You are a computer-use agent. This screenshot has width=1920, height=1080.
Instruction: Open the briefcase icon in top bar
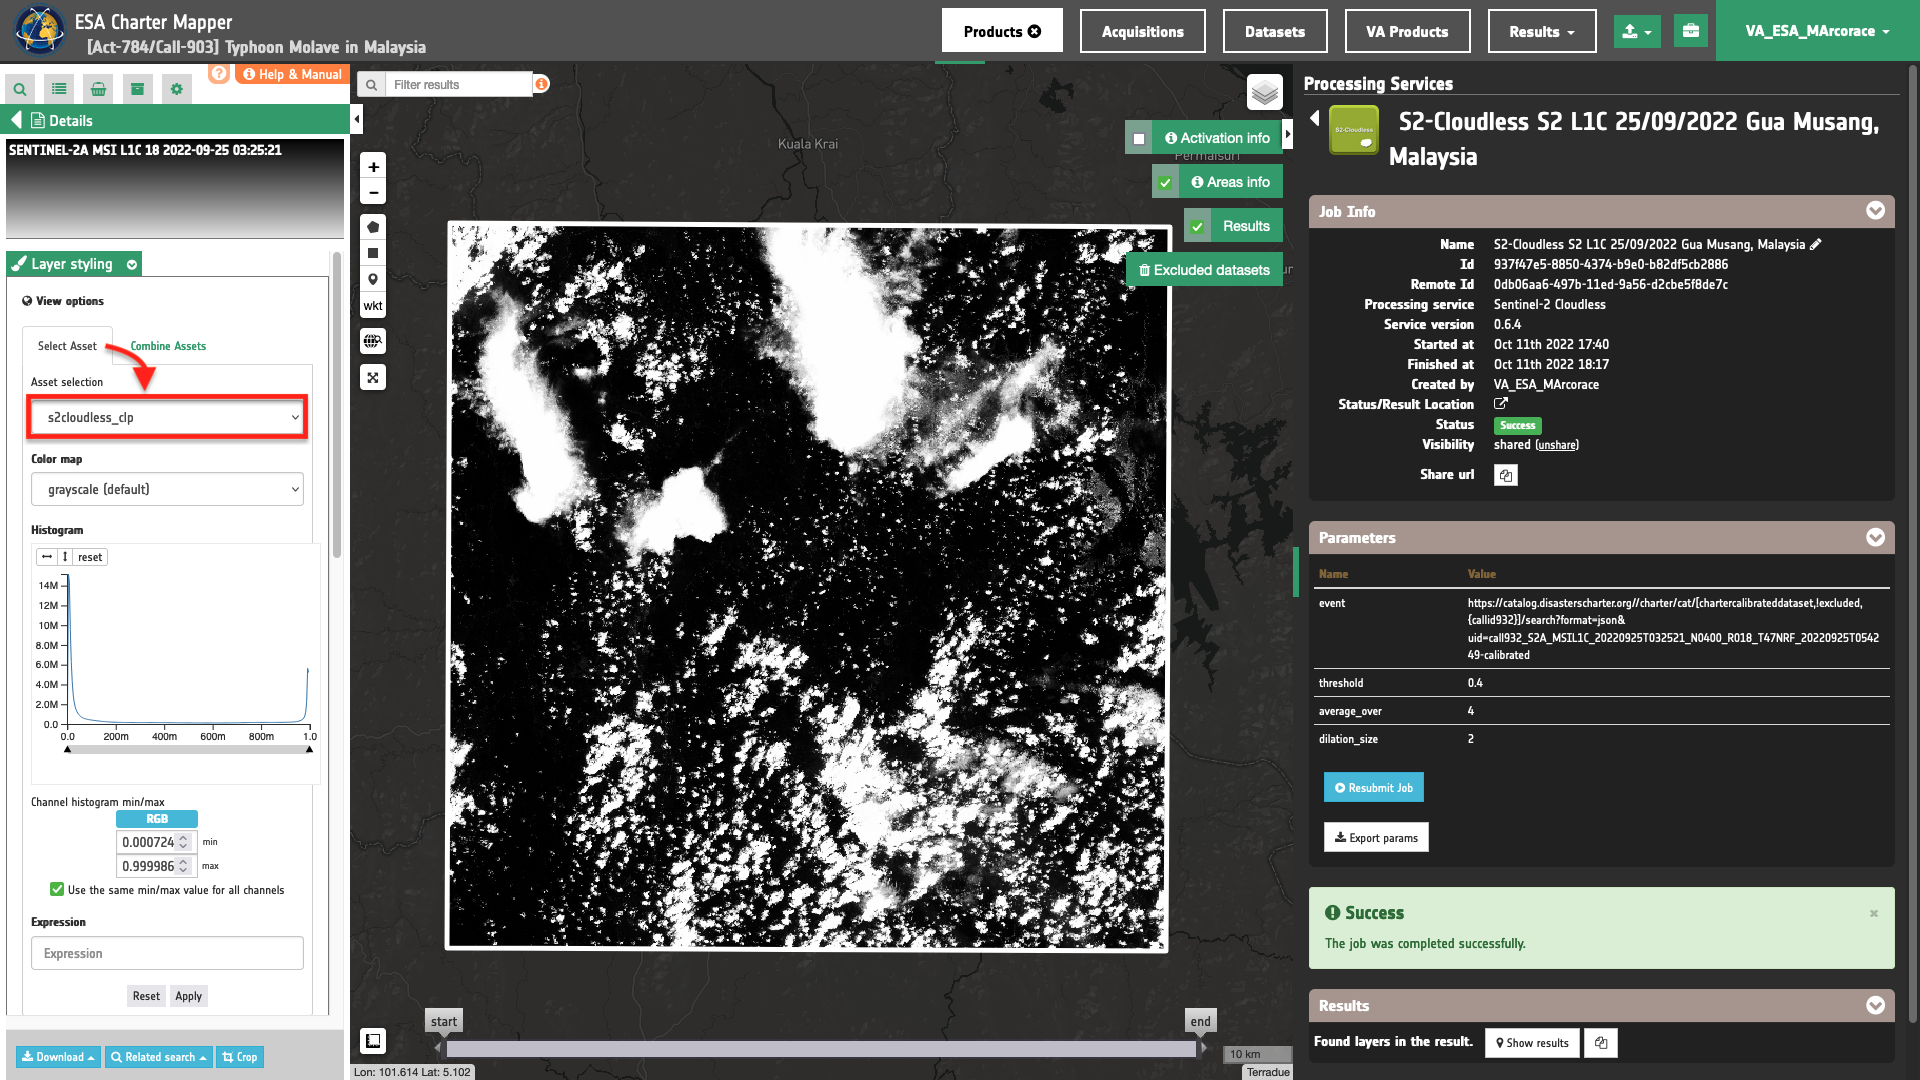1691,31
